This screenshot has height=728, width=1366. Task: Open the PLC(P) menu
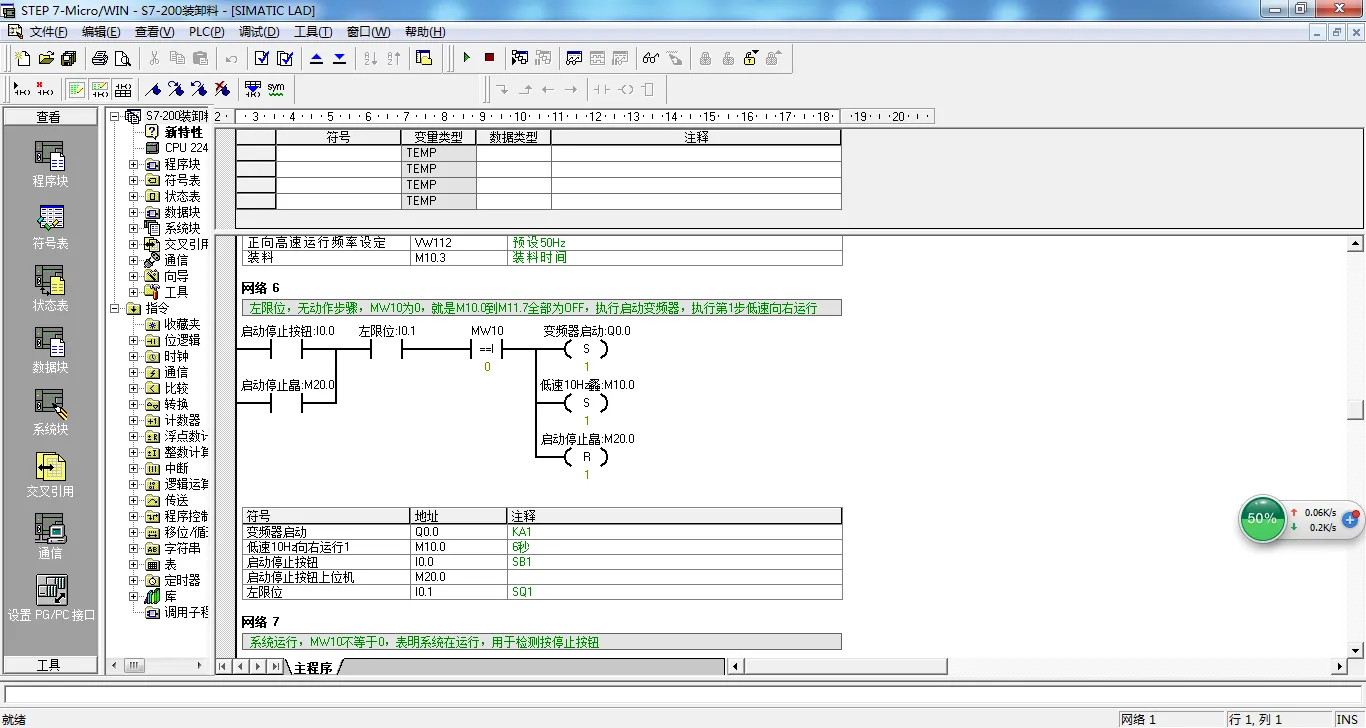tap(206, 32)
